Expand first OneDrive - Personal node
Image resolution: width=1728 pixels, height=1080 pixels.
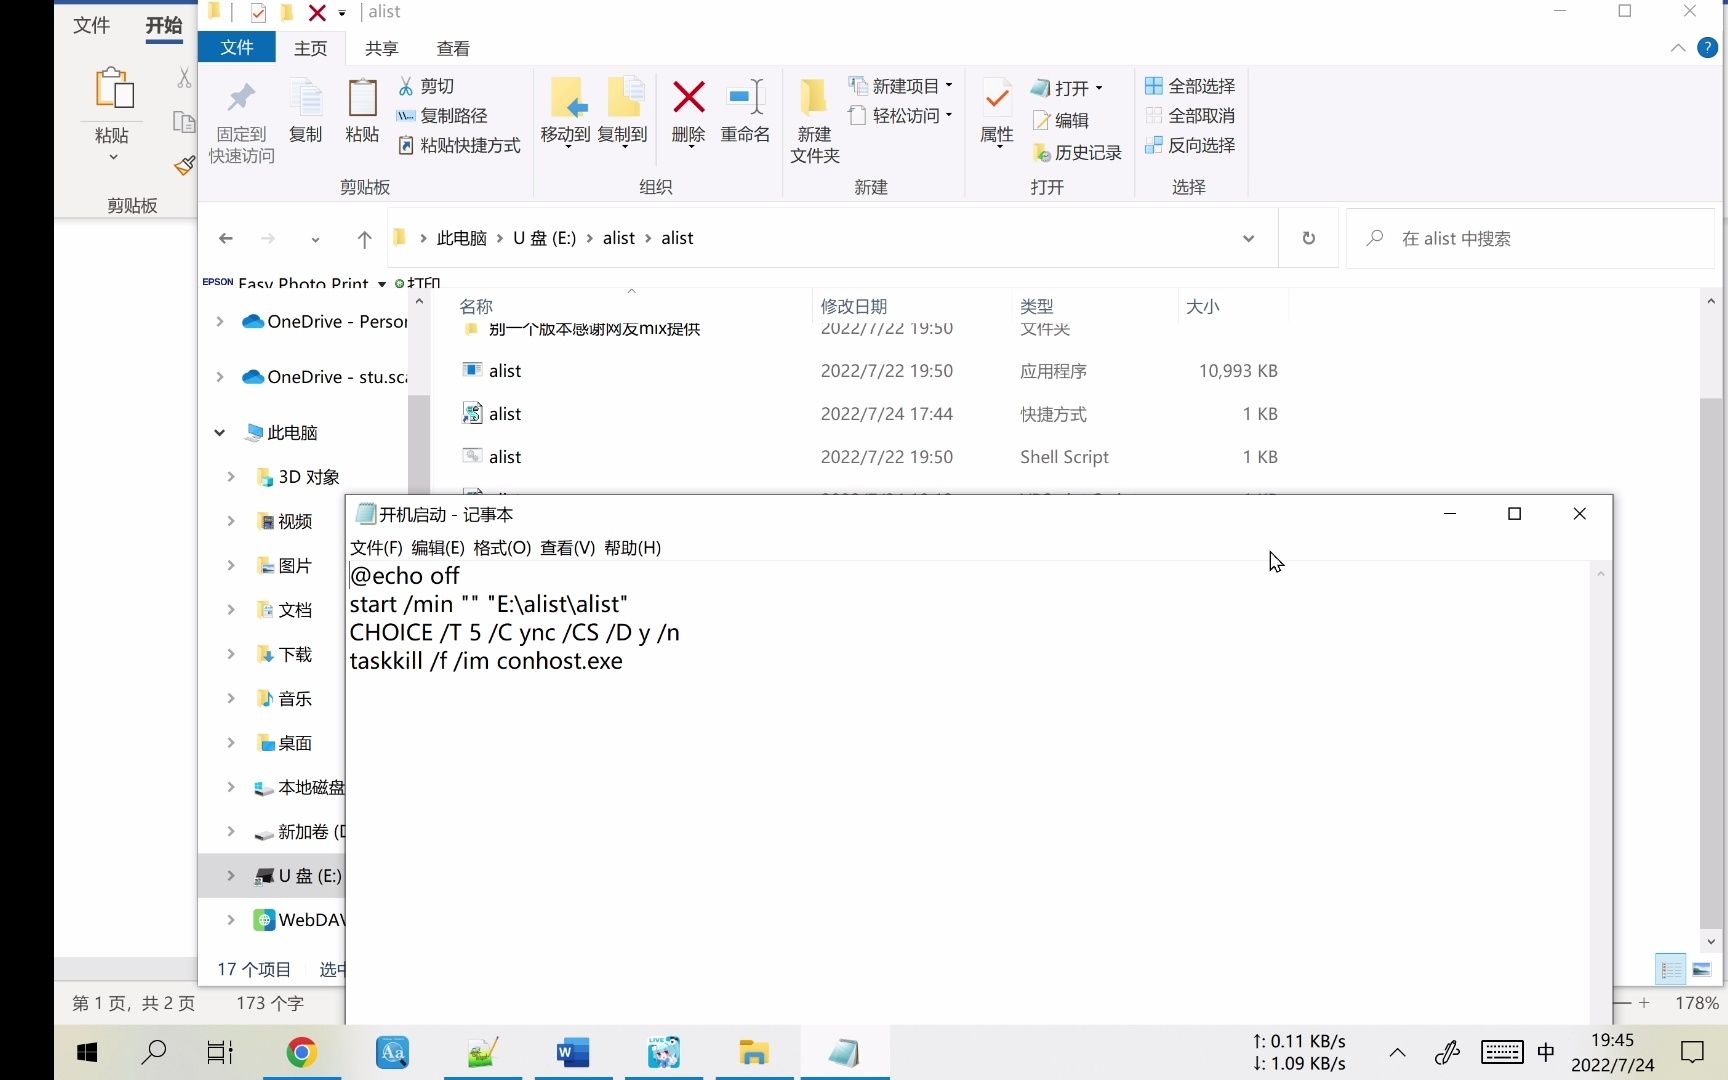[219, 322]
